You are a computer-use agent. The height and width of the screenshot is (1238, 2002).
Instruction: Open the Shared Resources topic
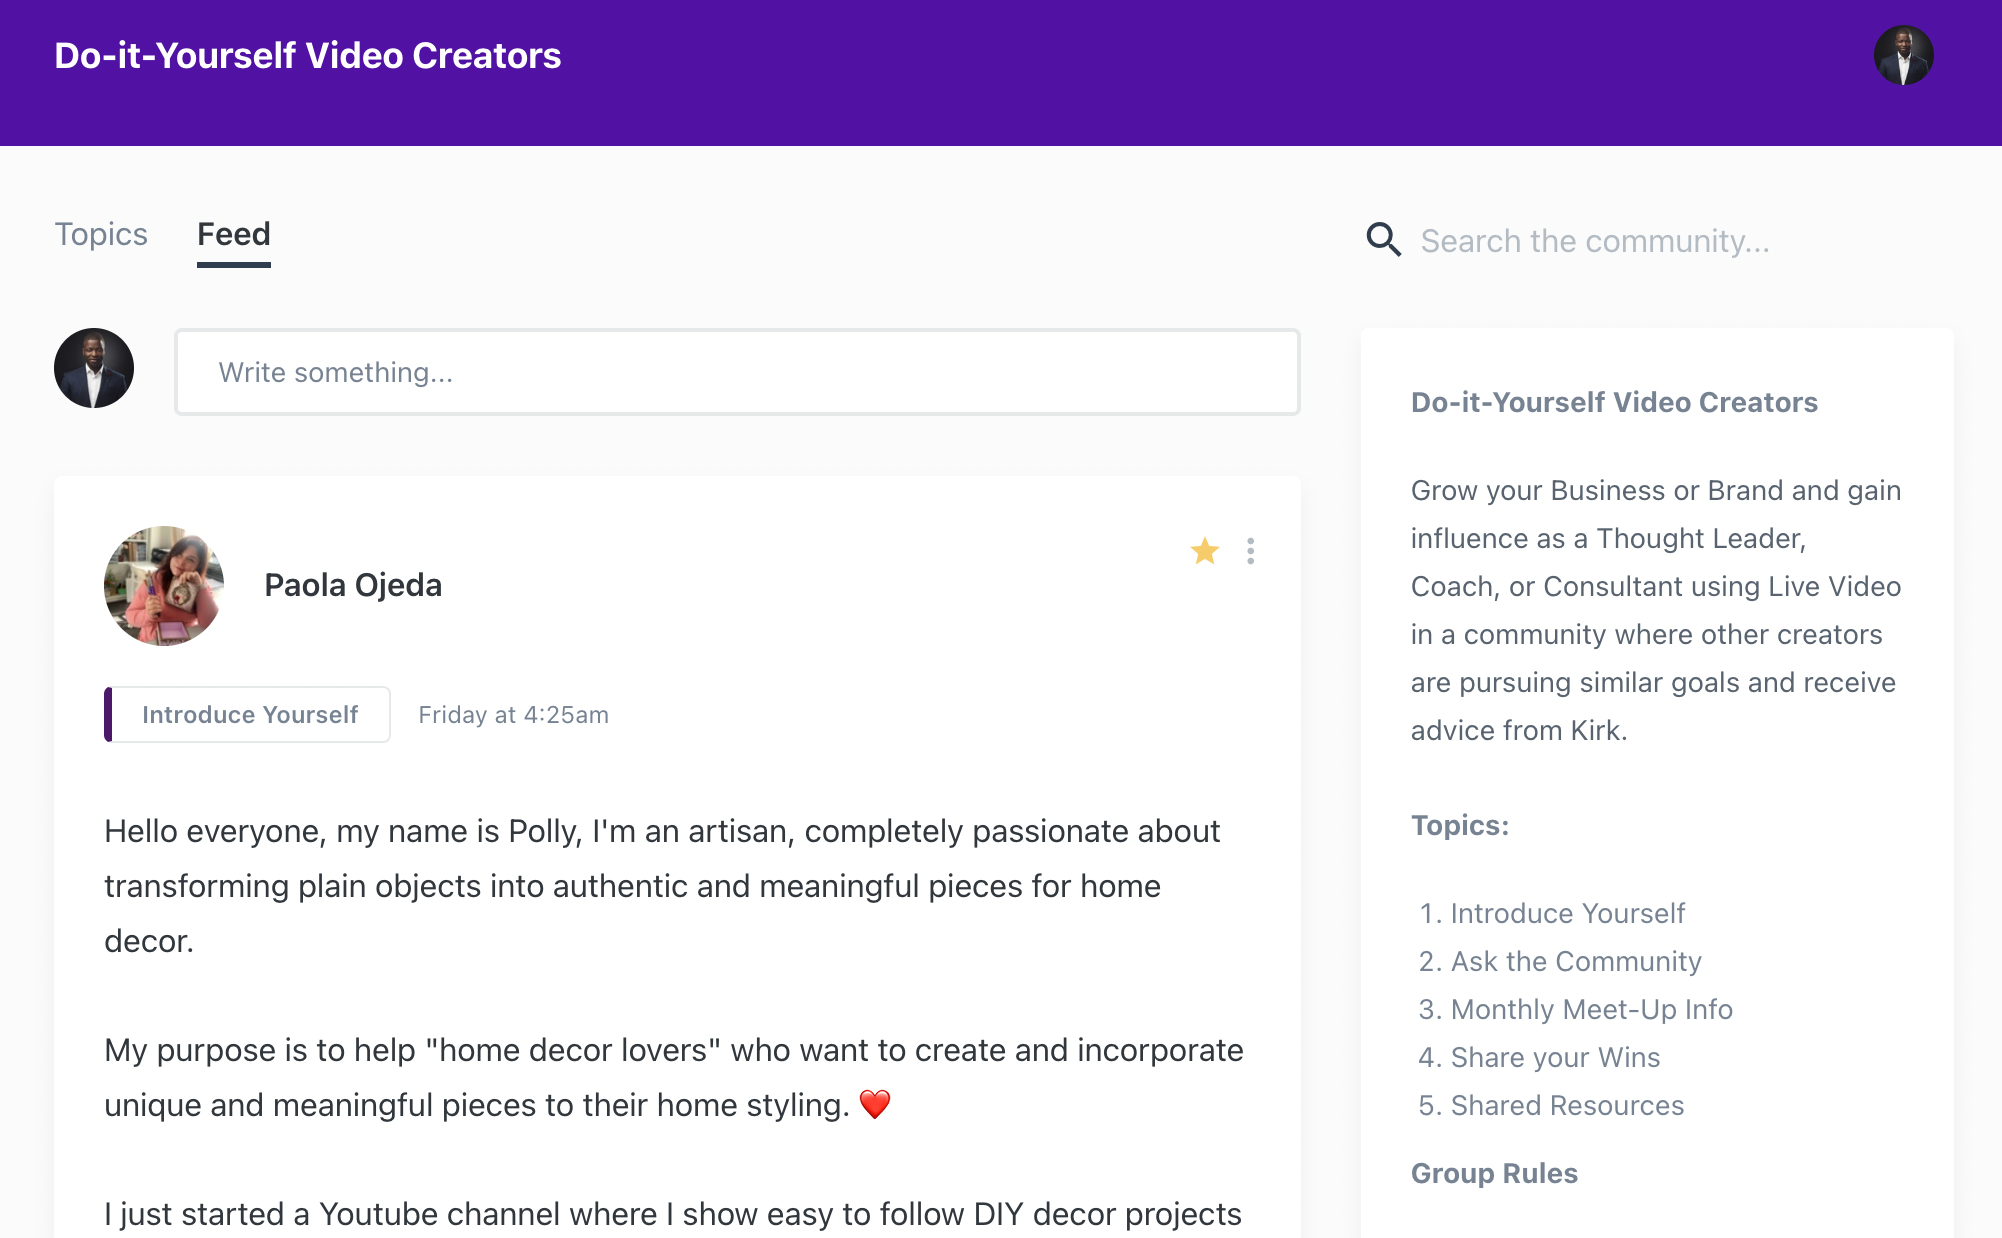[1567, 1105]
